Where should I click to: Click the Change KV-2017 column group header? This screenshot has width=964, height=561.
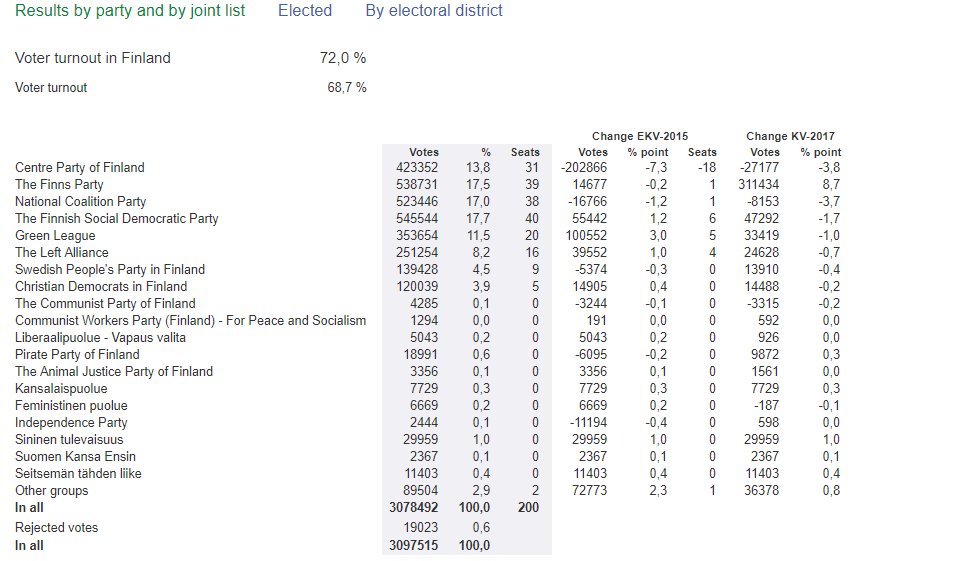[790, 137]
